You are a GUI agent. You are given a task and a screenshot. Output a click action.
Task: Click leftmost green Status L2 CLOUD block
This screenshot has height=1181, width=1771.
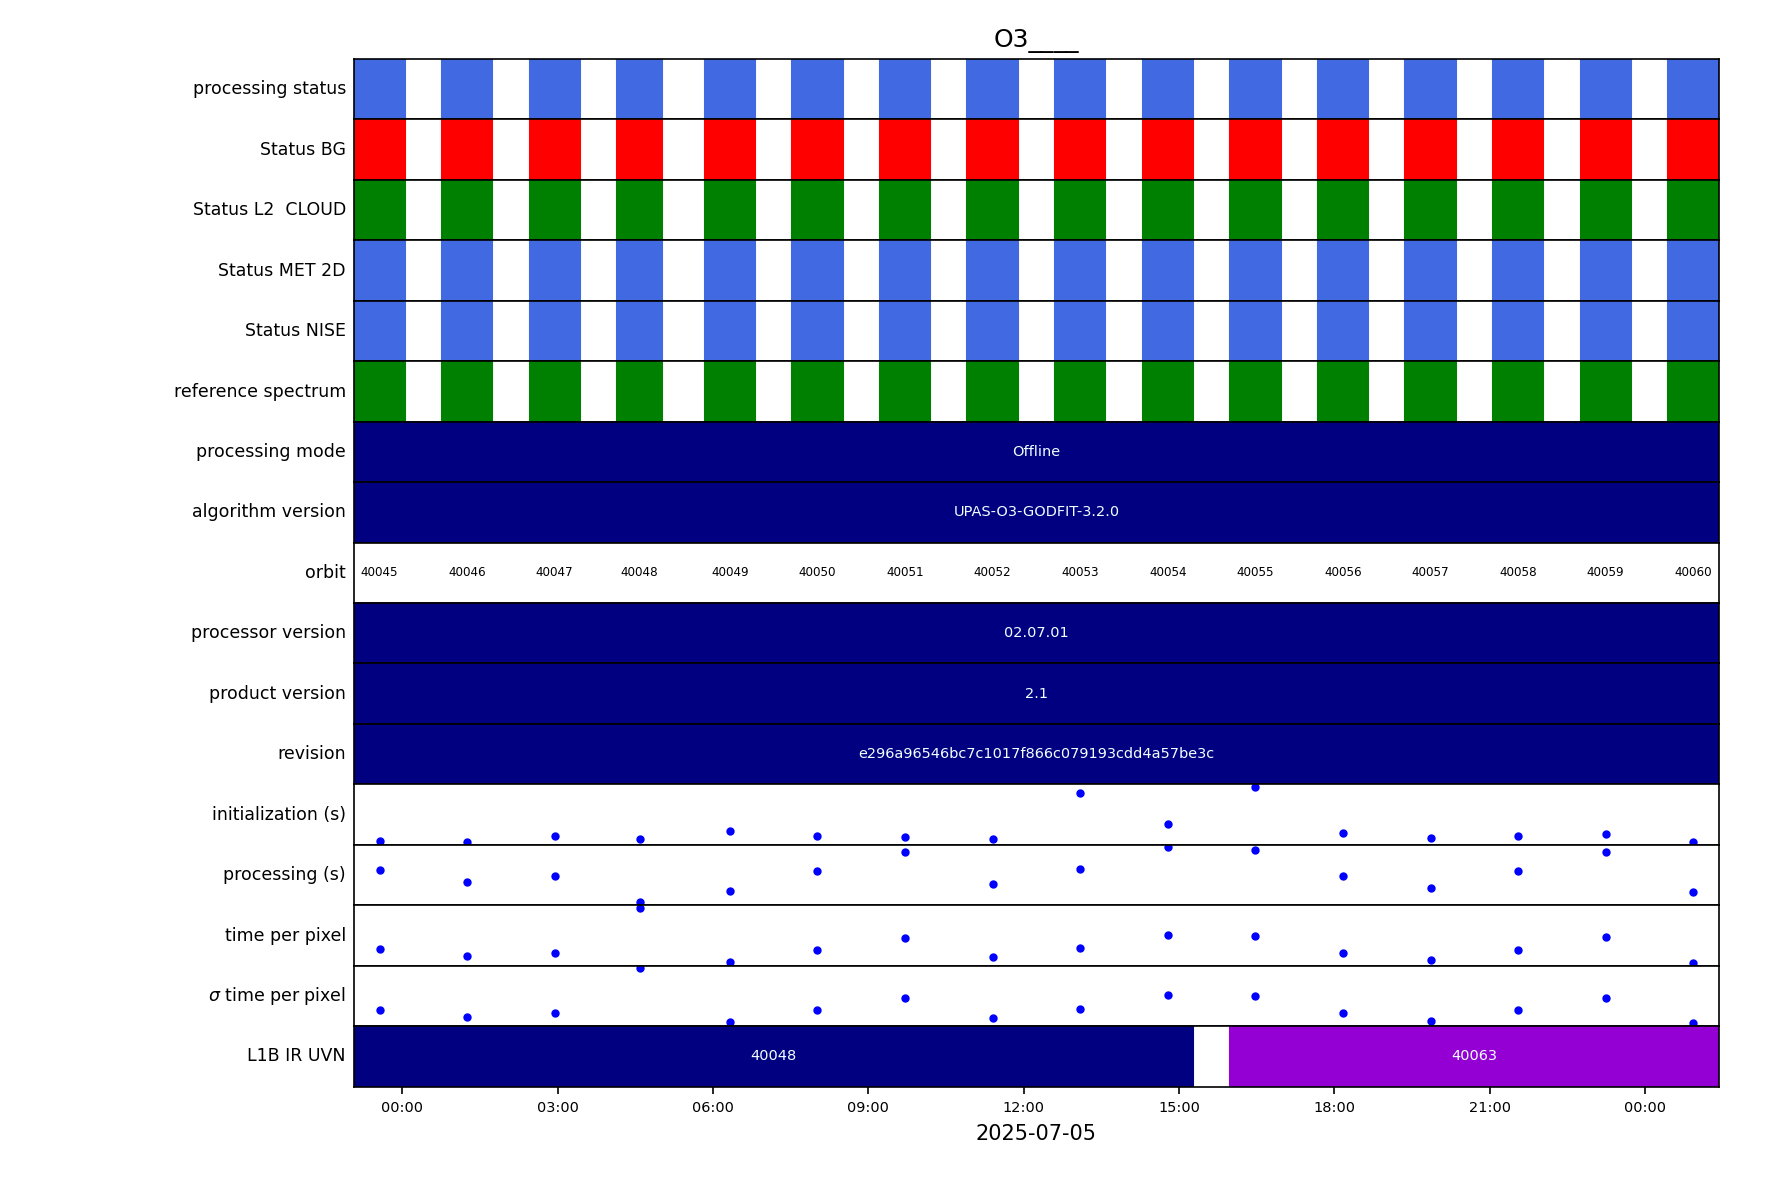coord(380,210)
